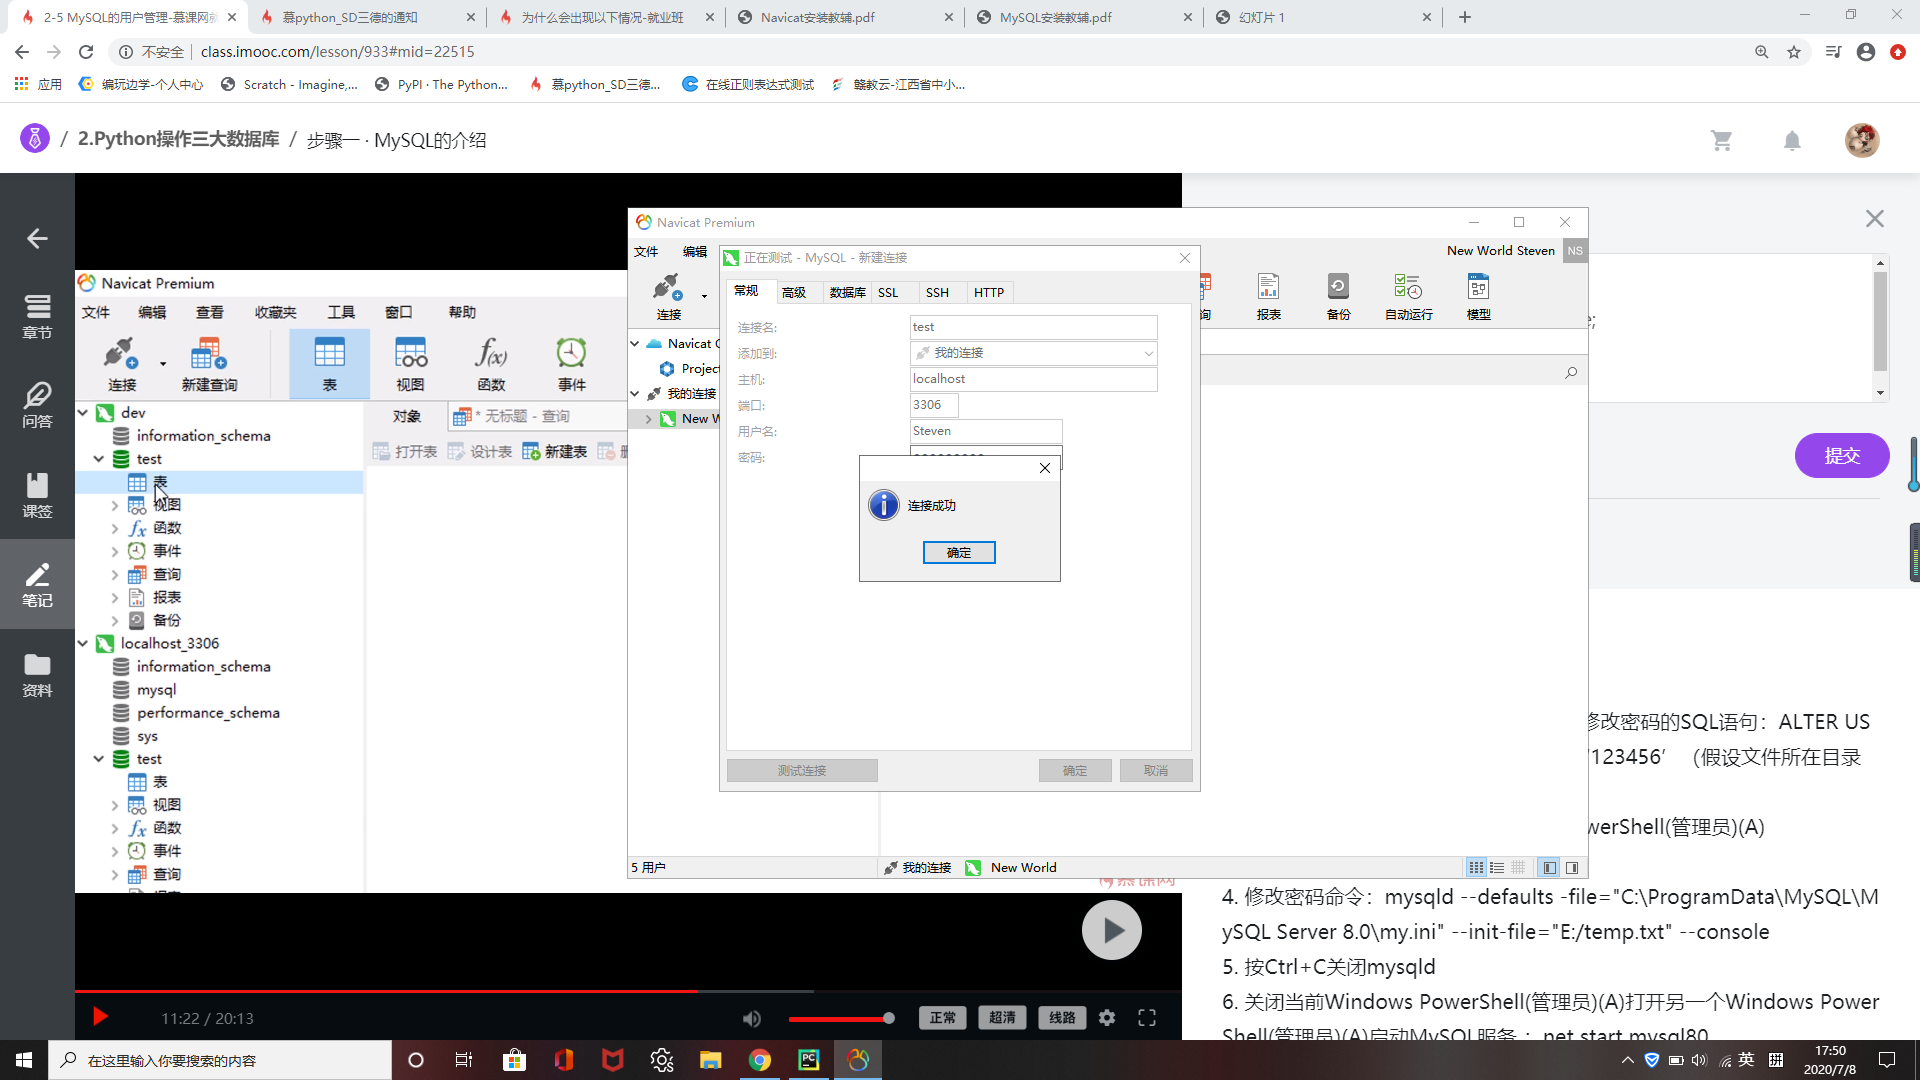The image size is (1920, 1080).
Task: Click the 新建表 button
Action: tap(555, 452)
